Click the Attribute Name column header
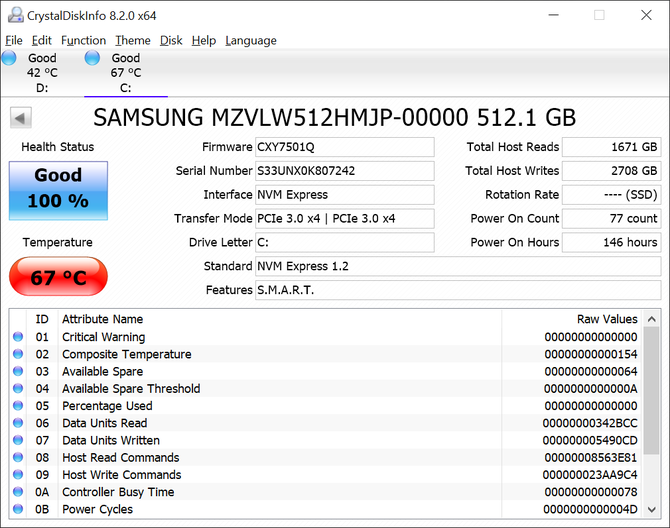 tap(279, 319)
